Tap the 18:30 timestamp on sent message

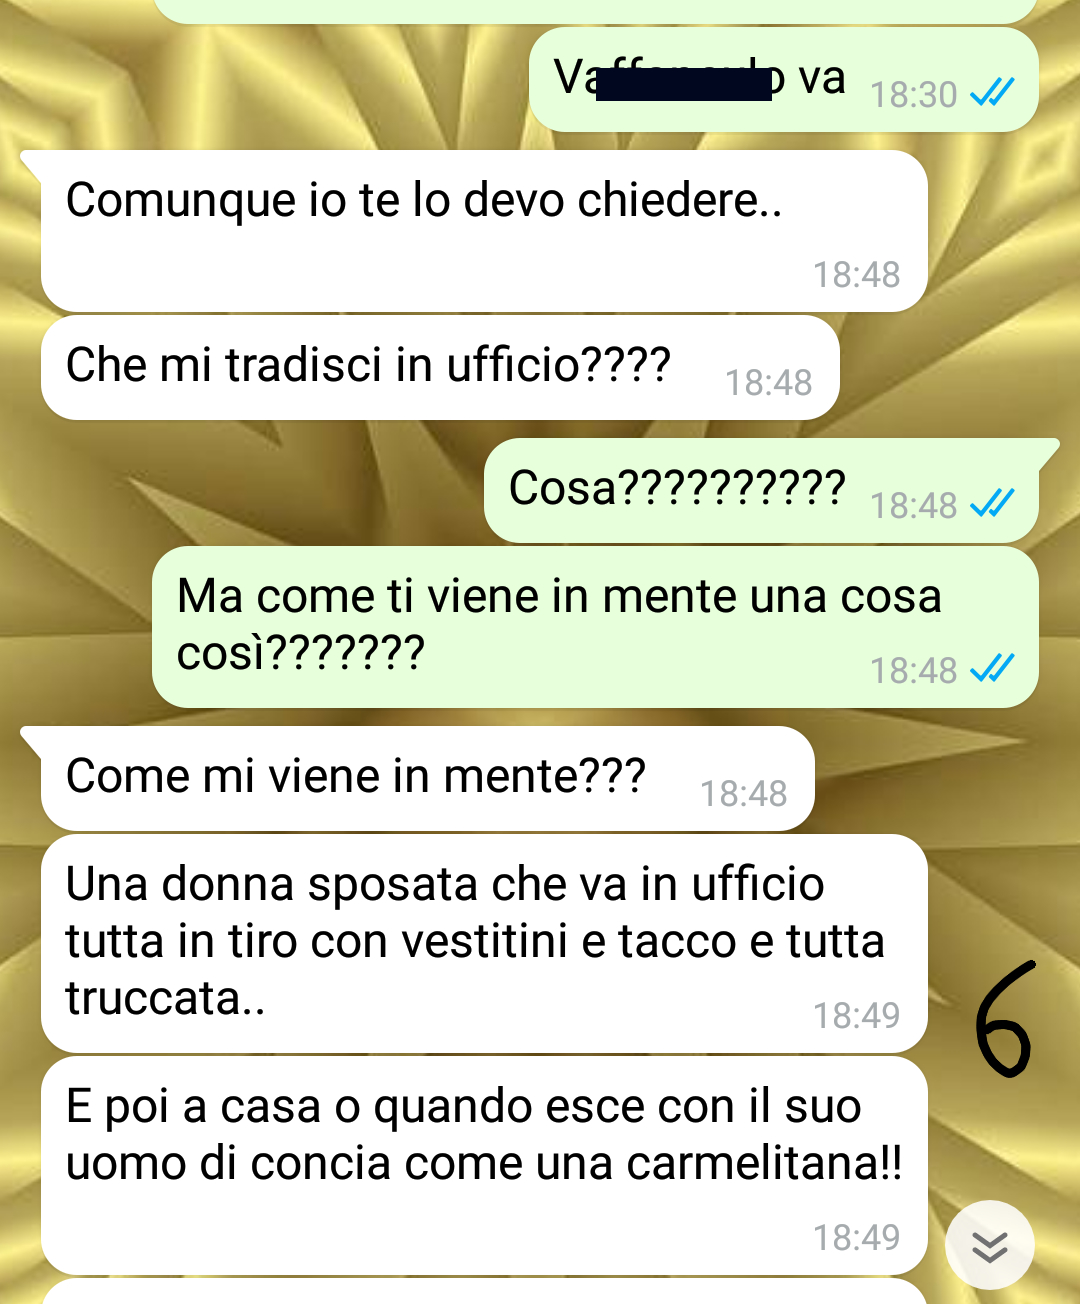click(x=913, y=95)
